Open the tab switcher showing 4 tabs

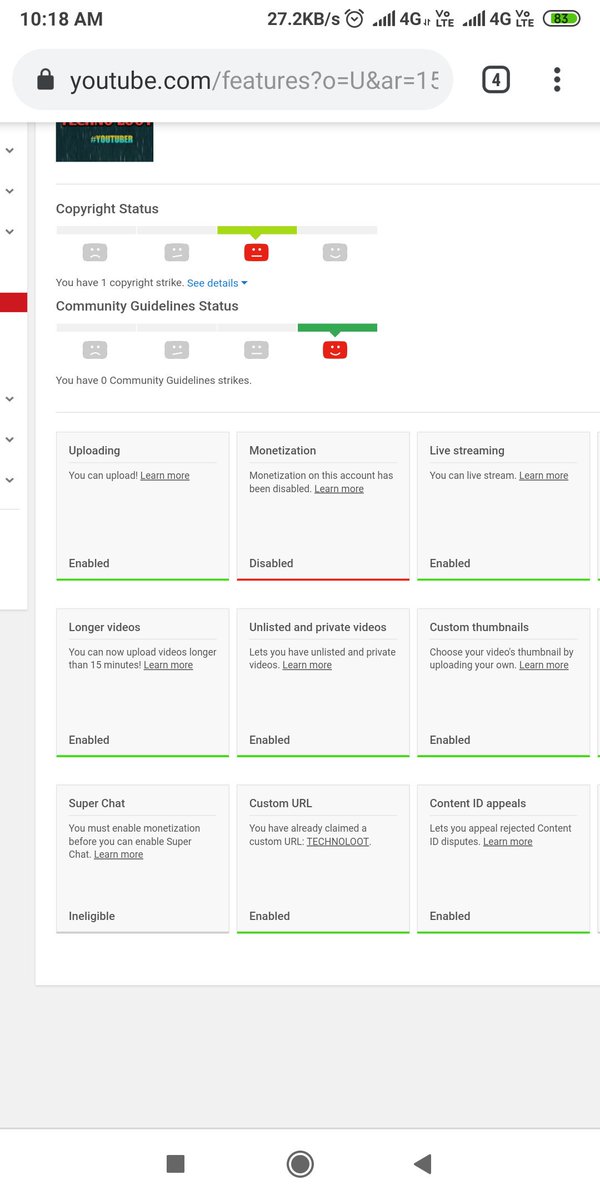point(496,80)
